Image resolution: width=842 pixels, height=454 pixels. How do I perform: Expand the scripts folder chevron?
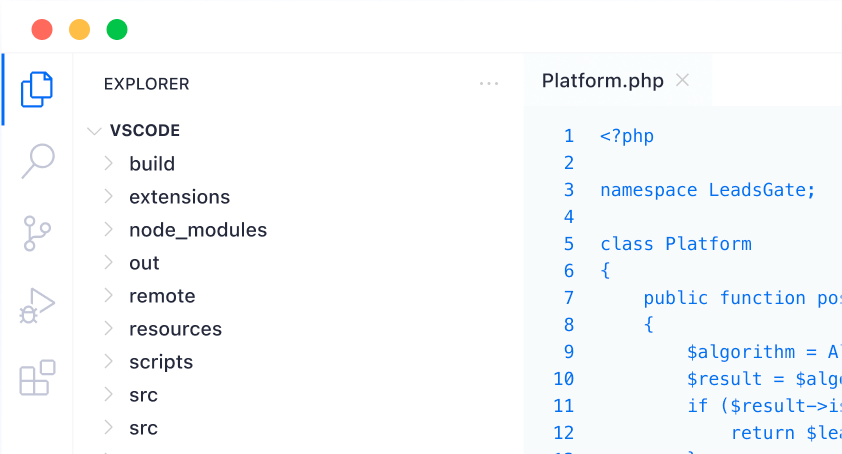pos(108,362)
